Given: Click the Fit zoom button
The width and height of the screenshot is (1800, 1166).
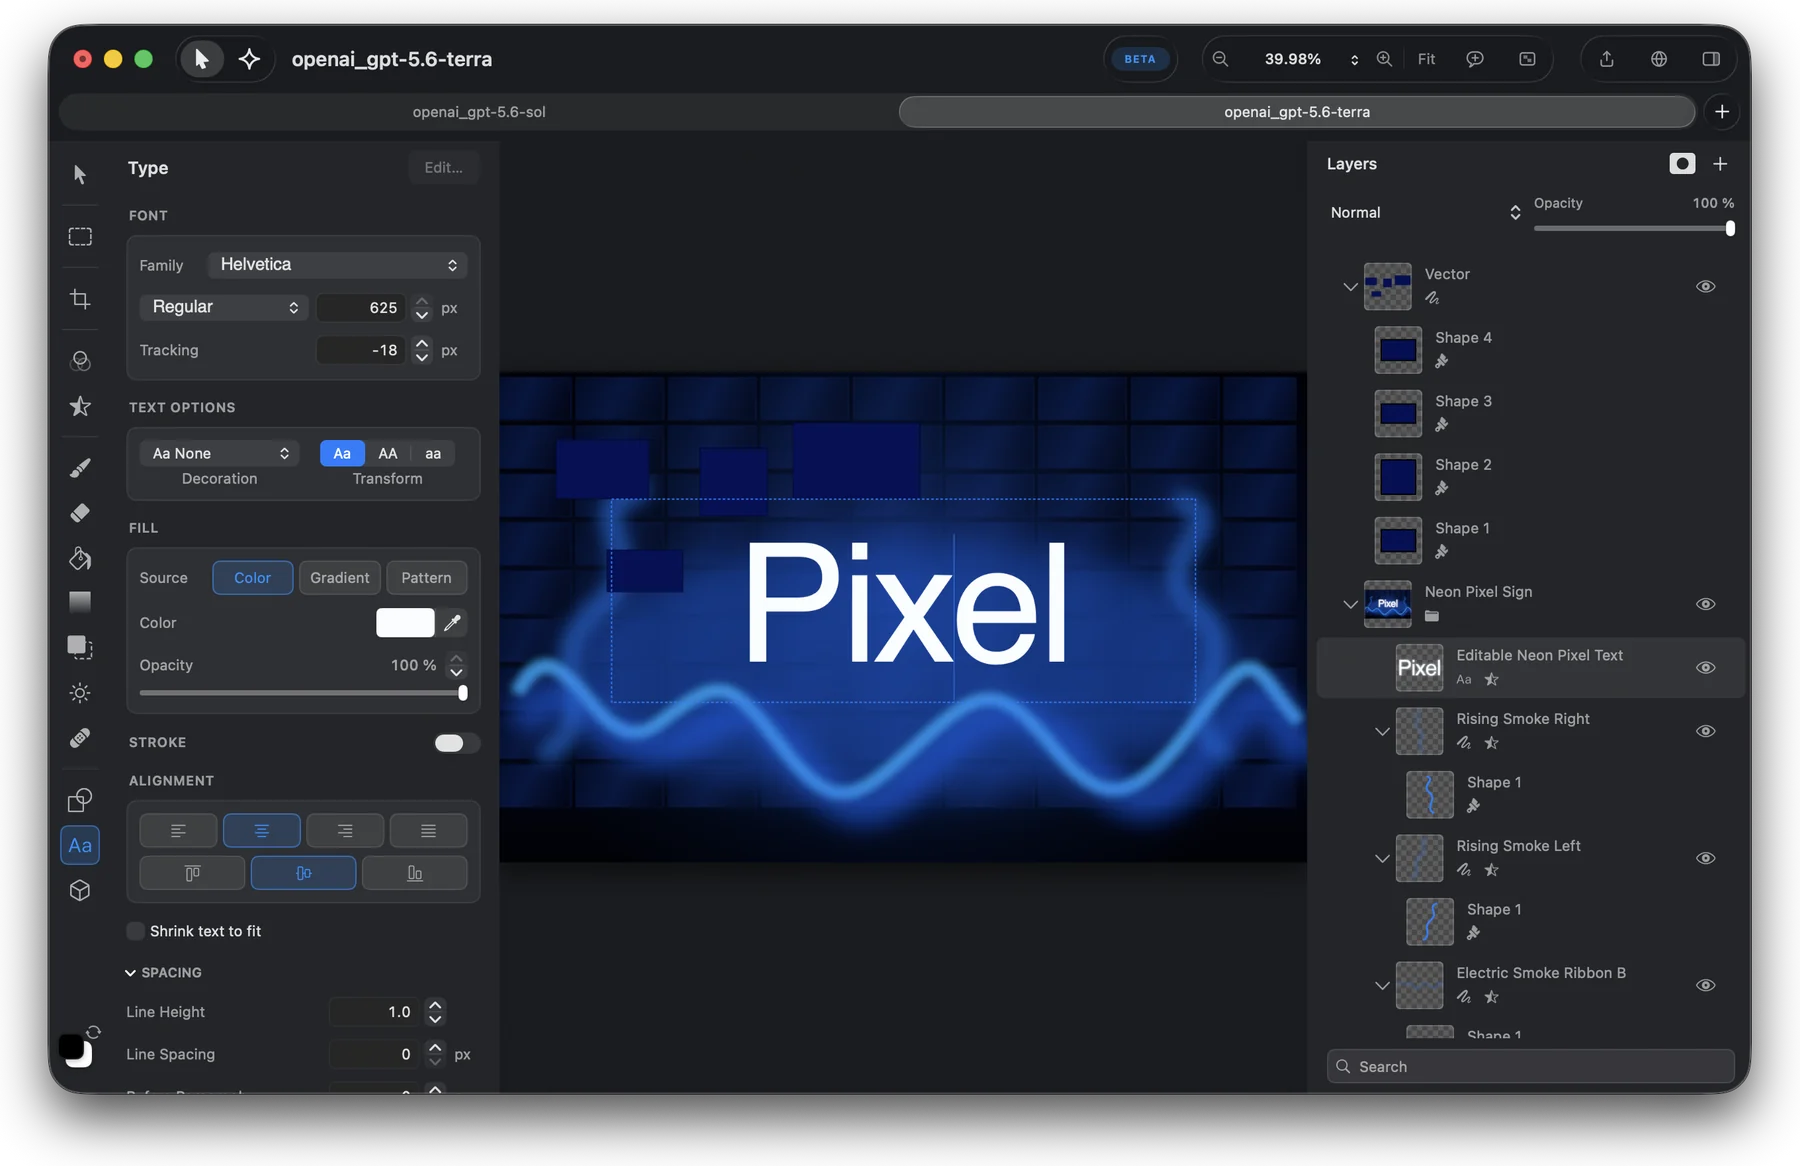Looking at the screenshot, I should pyautogui.click(x=1426, y=59).
